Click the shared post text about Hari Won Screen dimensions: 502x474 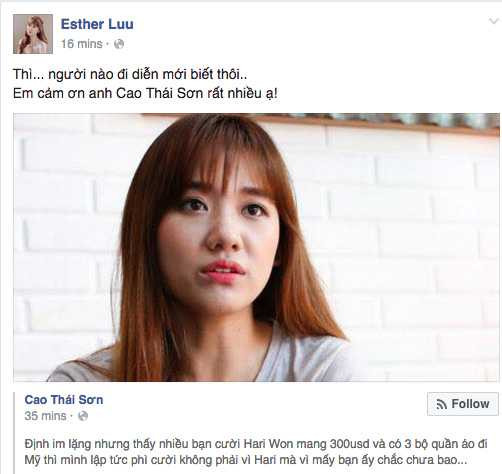[256, 452]
